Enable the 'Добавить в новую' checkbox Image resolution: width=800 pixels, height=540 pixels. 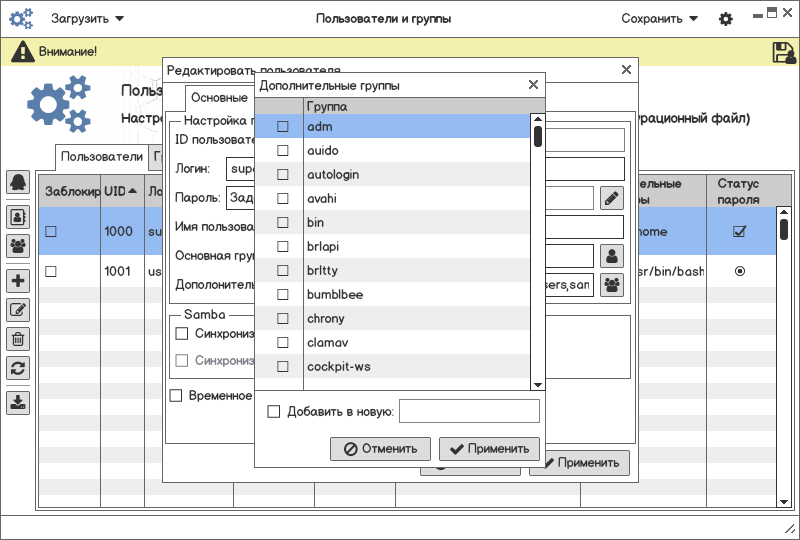(x=274, y=411)
